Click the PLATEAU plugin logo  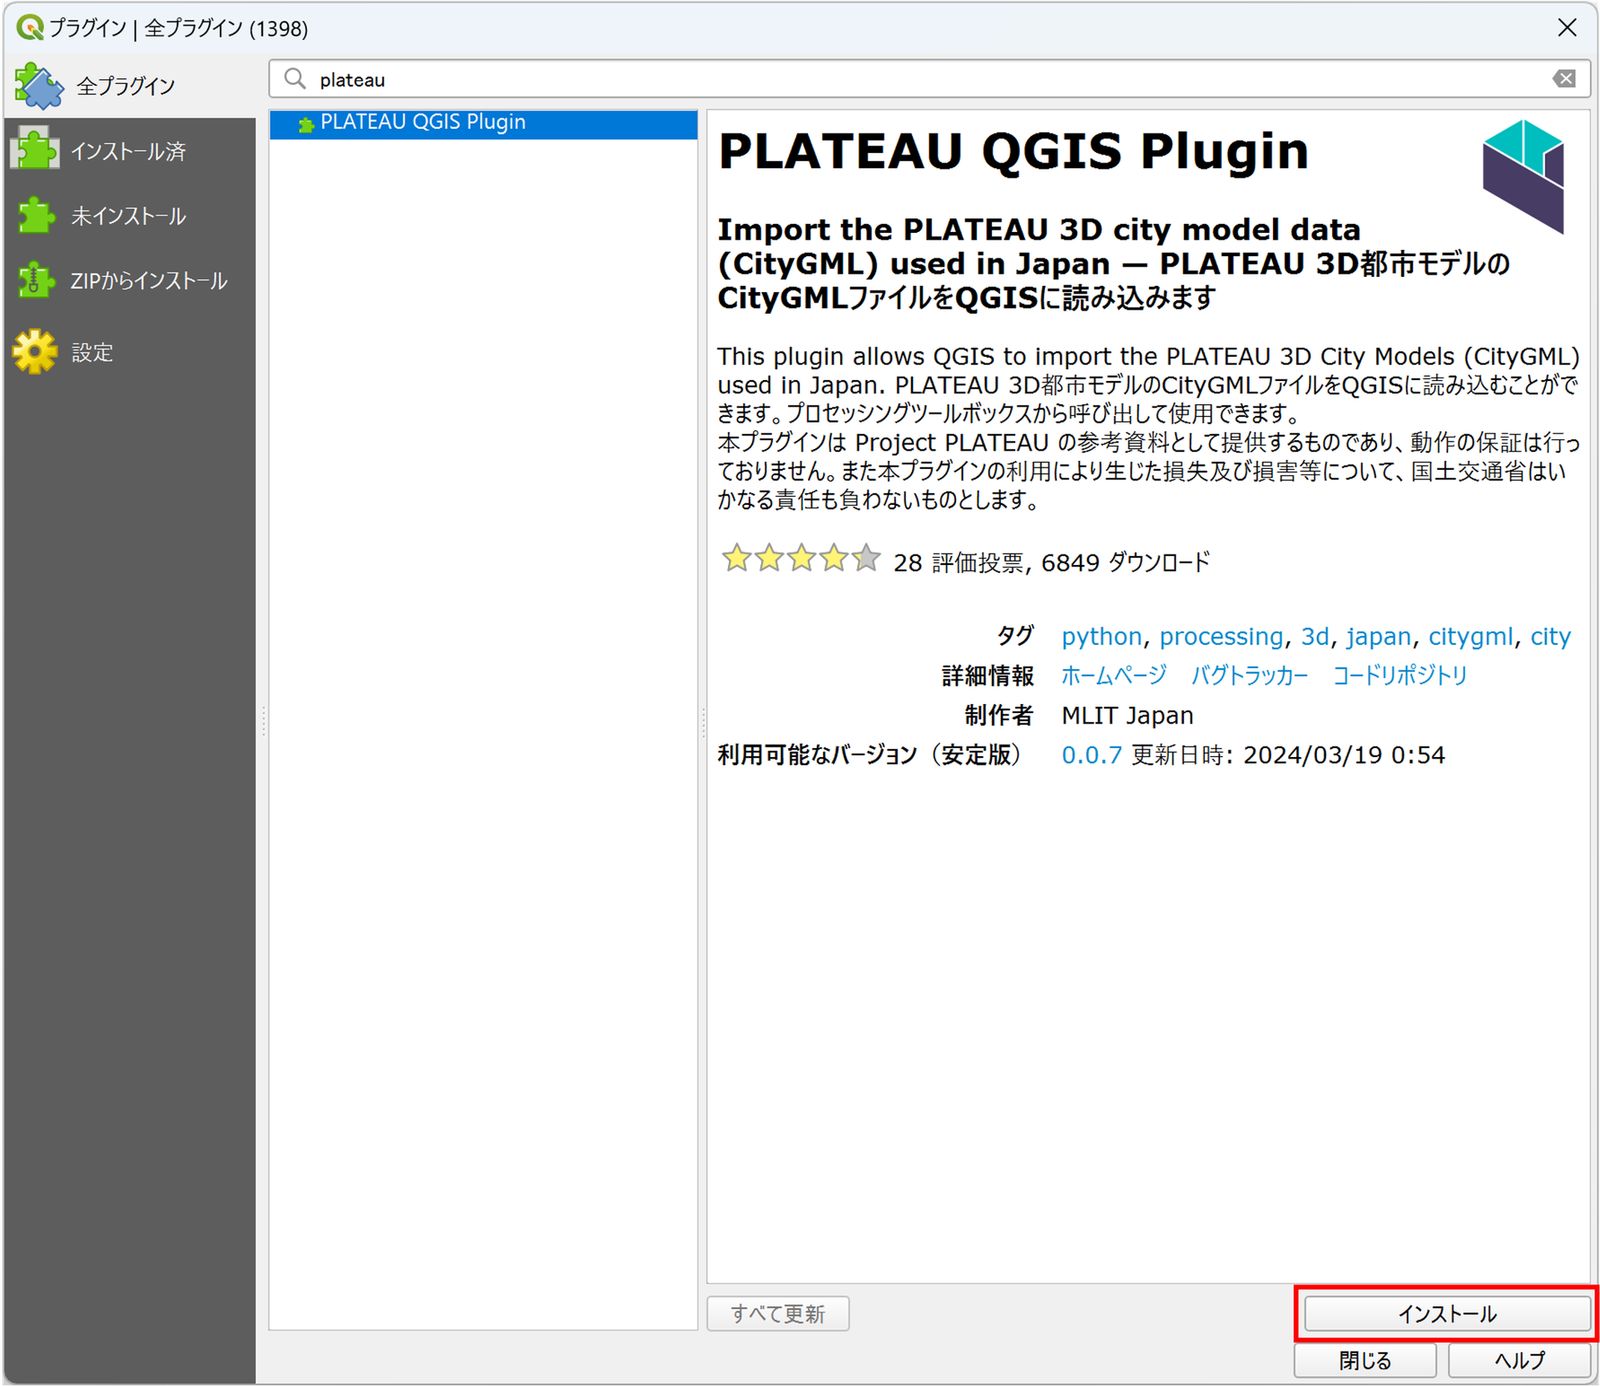[1523, 176]
